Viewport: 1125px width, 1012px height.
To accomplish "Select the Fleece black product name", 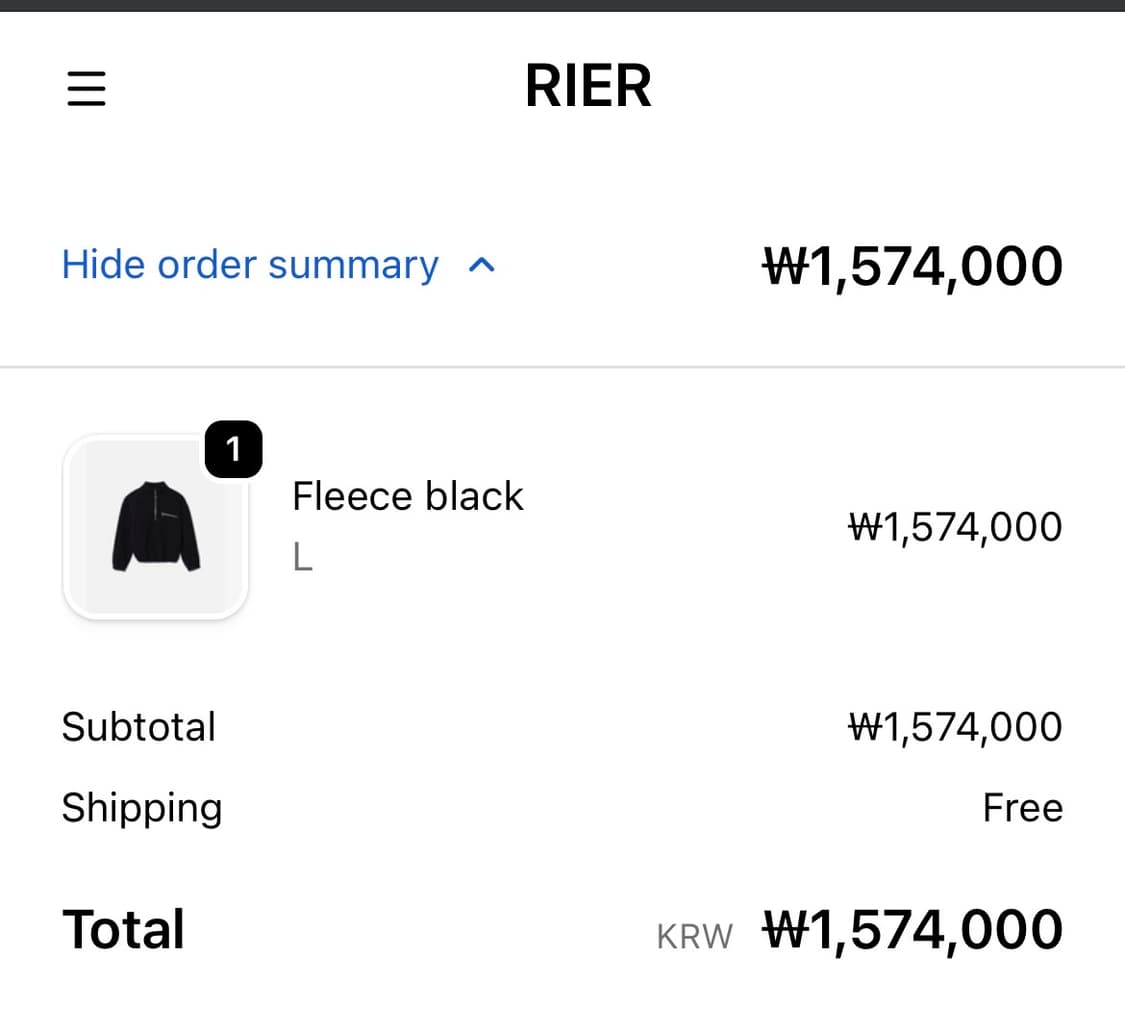I will click(408, 495).
